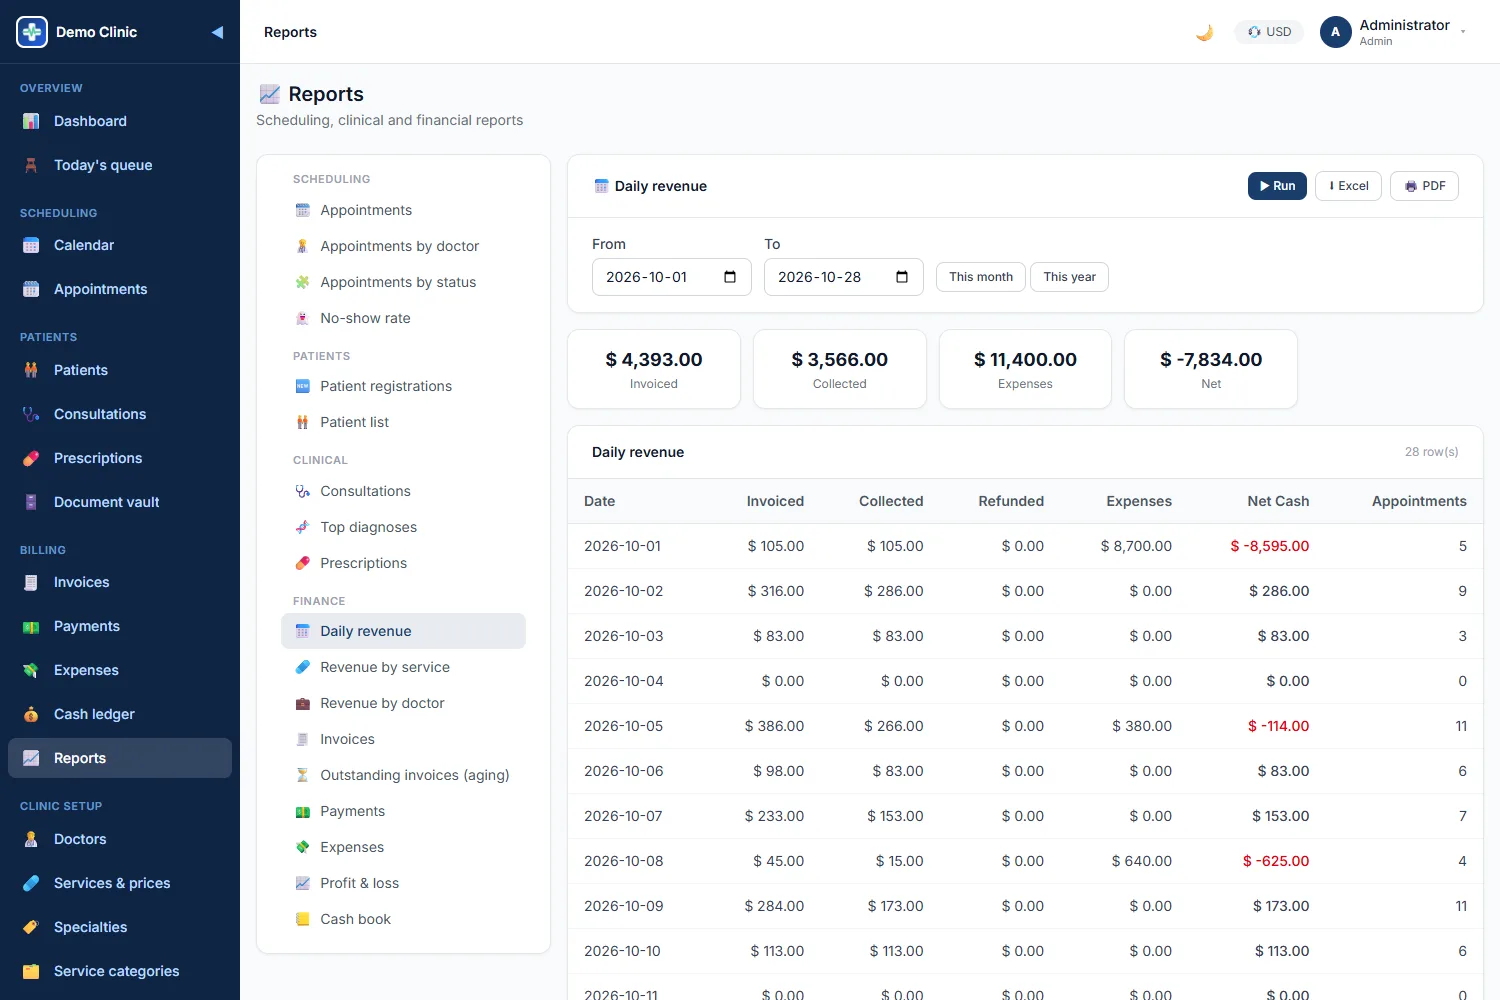This screenshot has height=1000, width=1500.
Task: Click the $ 4,393.00 Invoiced summary card
Action: (654, 369)
